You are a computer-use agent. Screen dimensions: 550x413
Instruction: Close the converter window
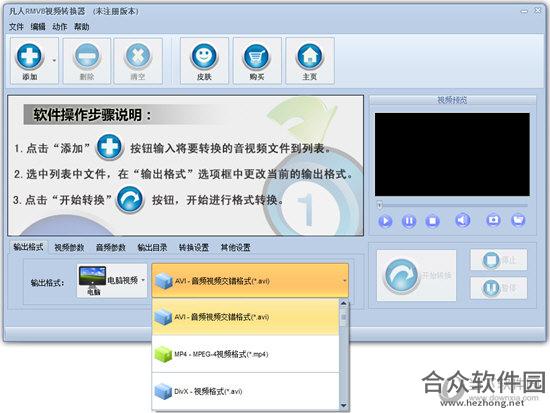[x=537, y=11]
